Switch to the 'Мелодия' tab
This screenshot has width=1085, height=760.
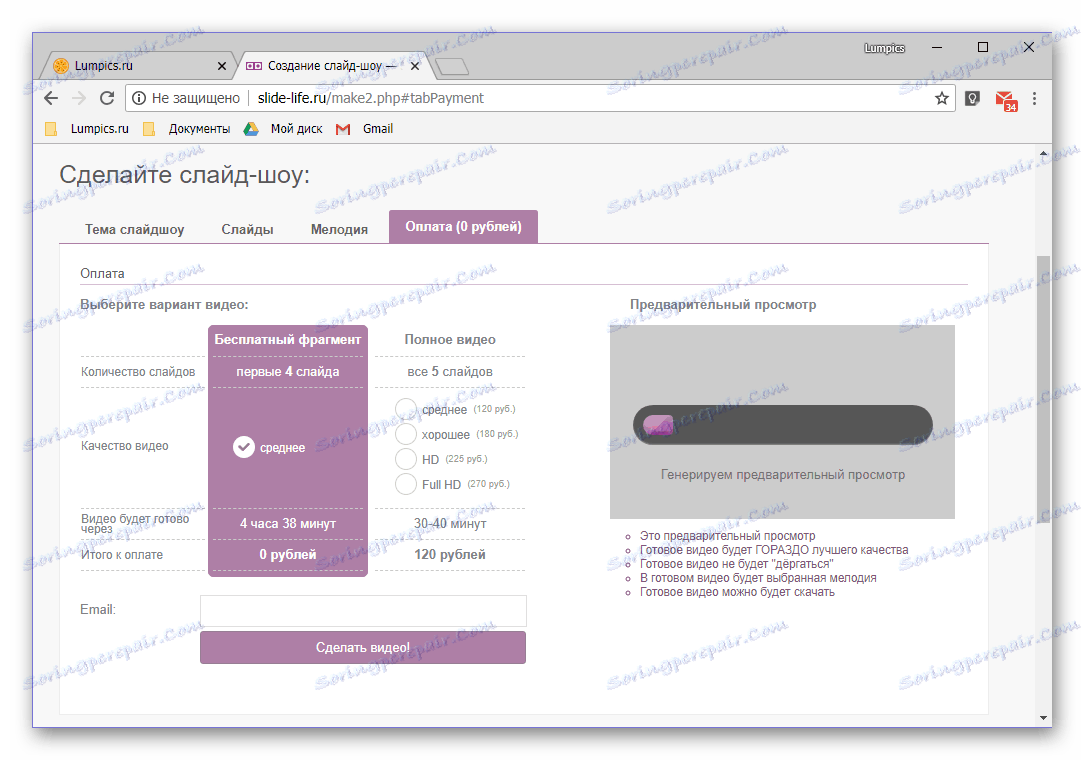pyautogui.click(x=339, y=230)
